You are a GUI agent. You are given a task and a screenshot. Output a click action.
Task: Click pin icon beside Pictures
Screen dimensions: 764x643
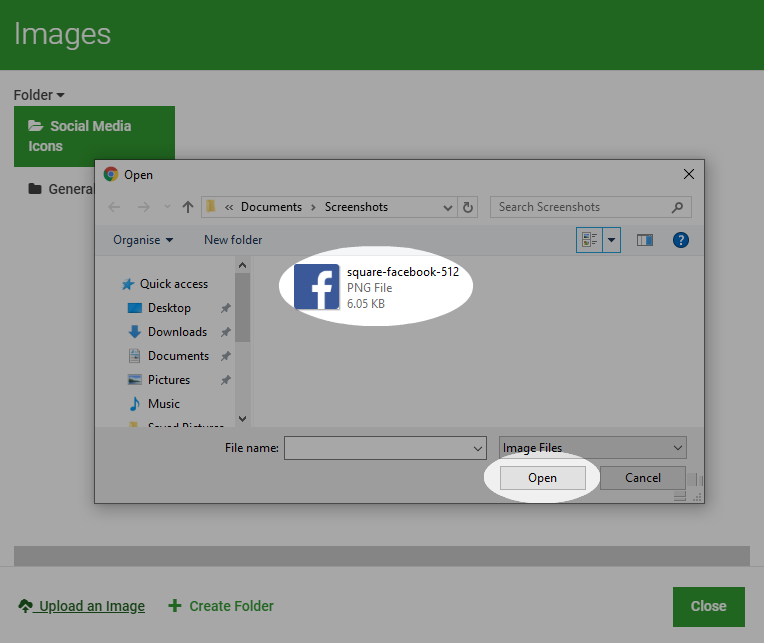[x=225, y=379]
